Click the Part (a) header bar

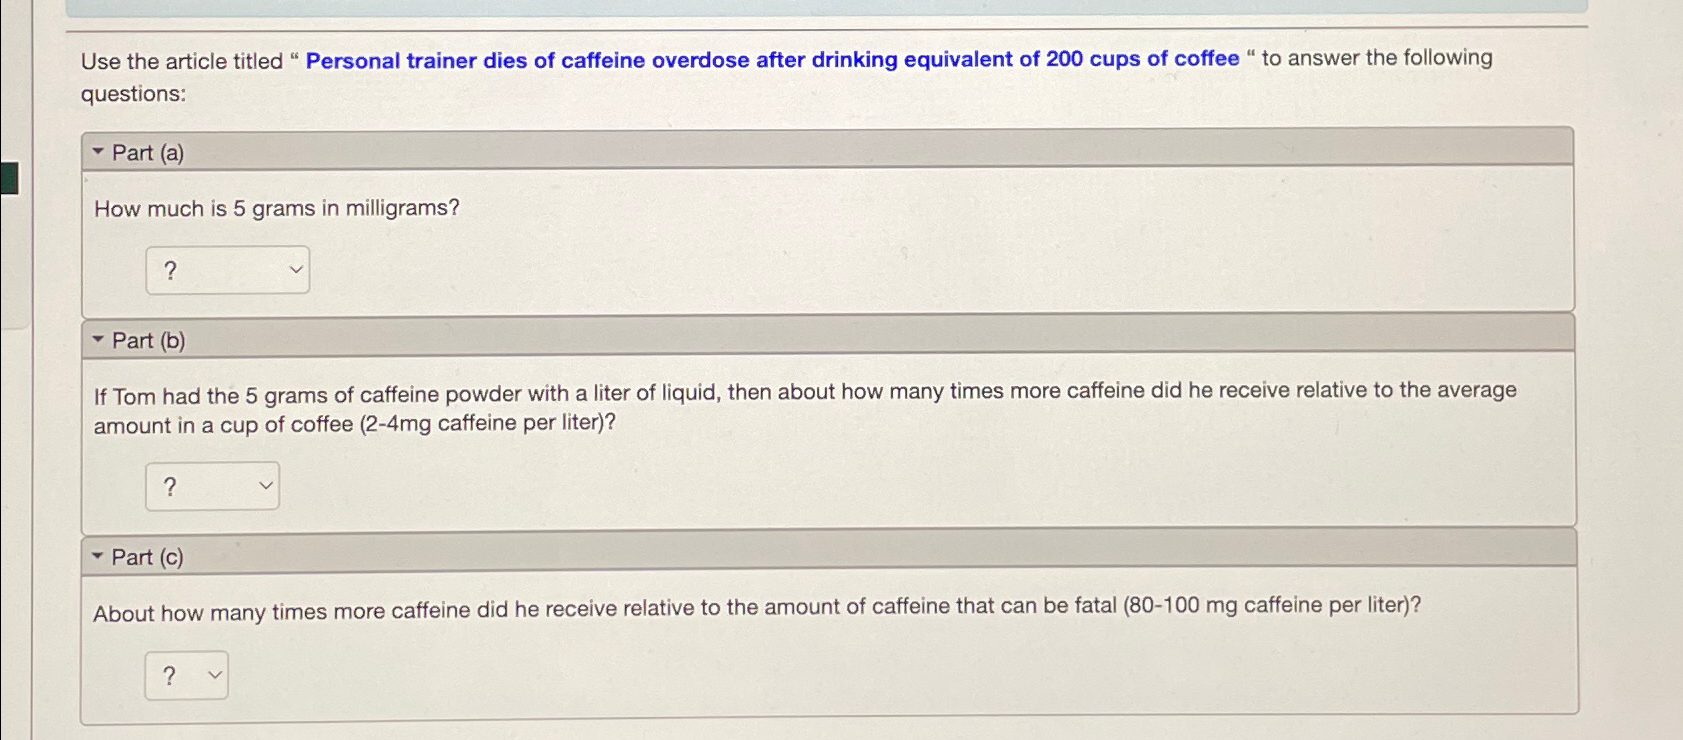click(x=800, y=151)
